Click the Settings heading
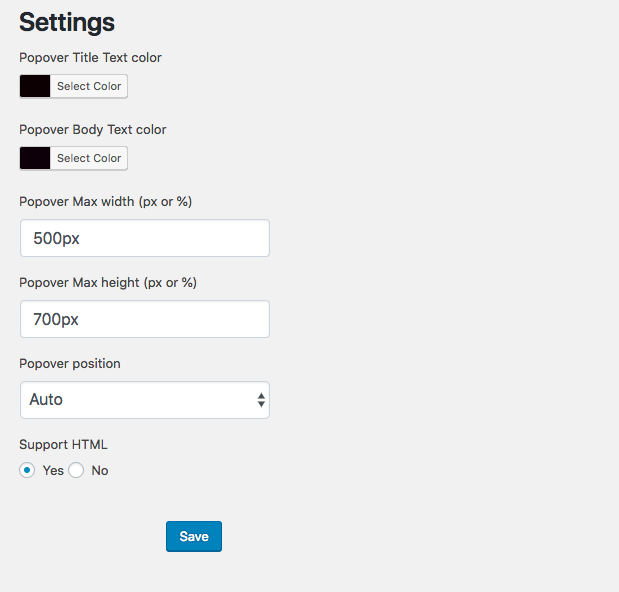 [67, 21]
